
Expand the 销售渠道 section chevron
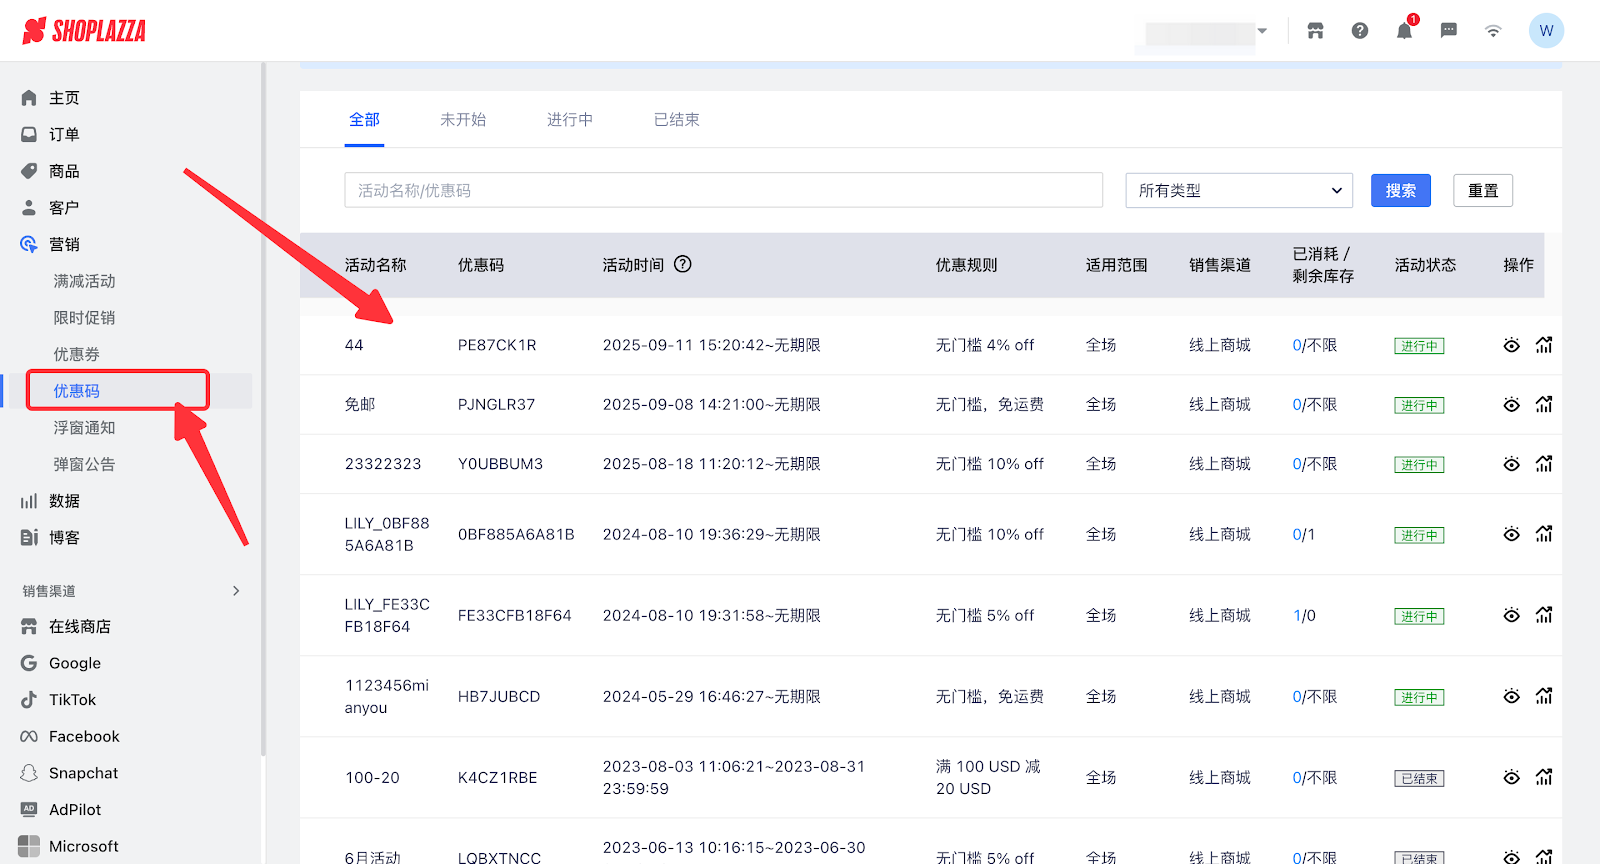(236, 591)
